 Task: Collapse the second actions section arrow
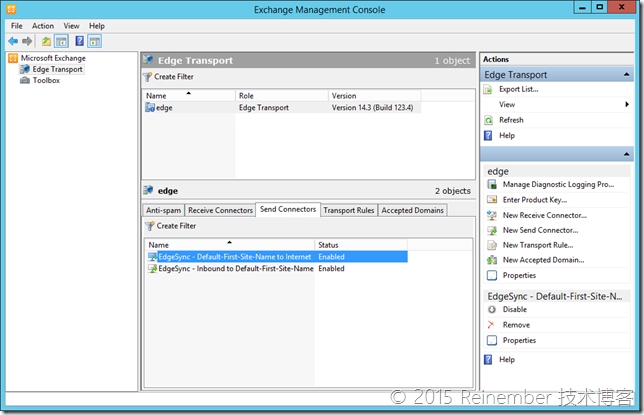626,154
